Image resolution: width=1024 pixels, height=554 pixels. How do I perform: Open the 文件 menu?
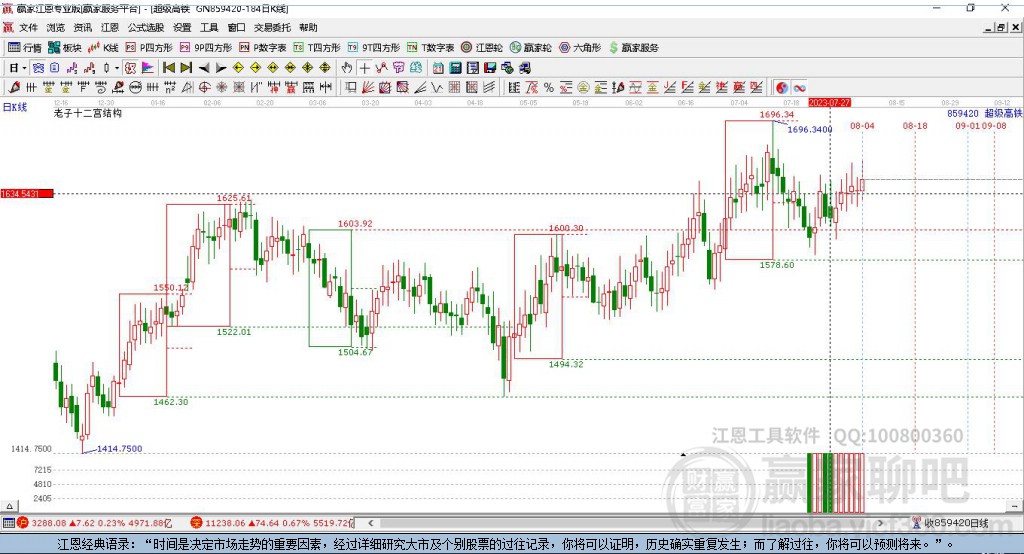coord(28,27)
